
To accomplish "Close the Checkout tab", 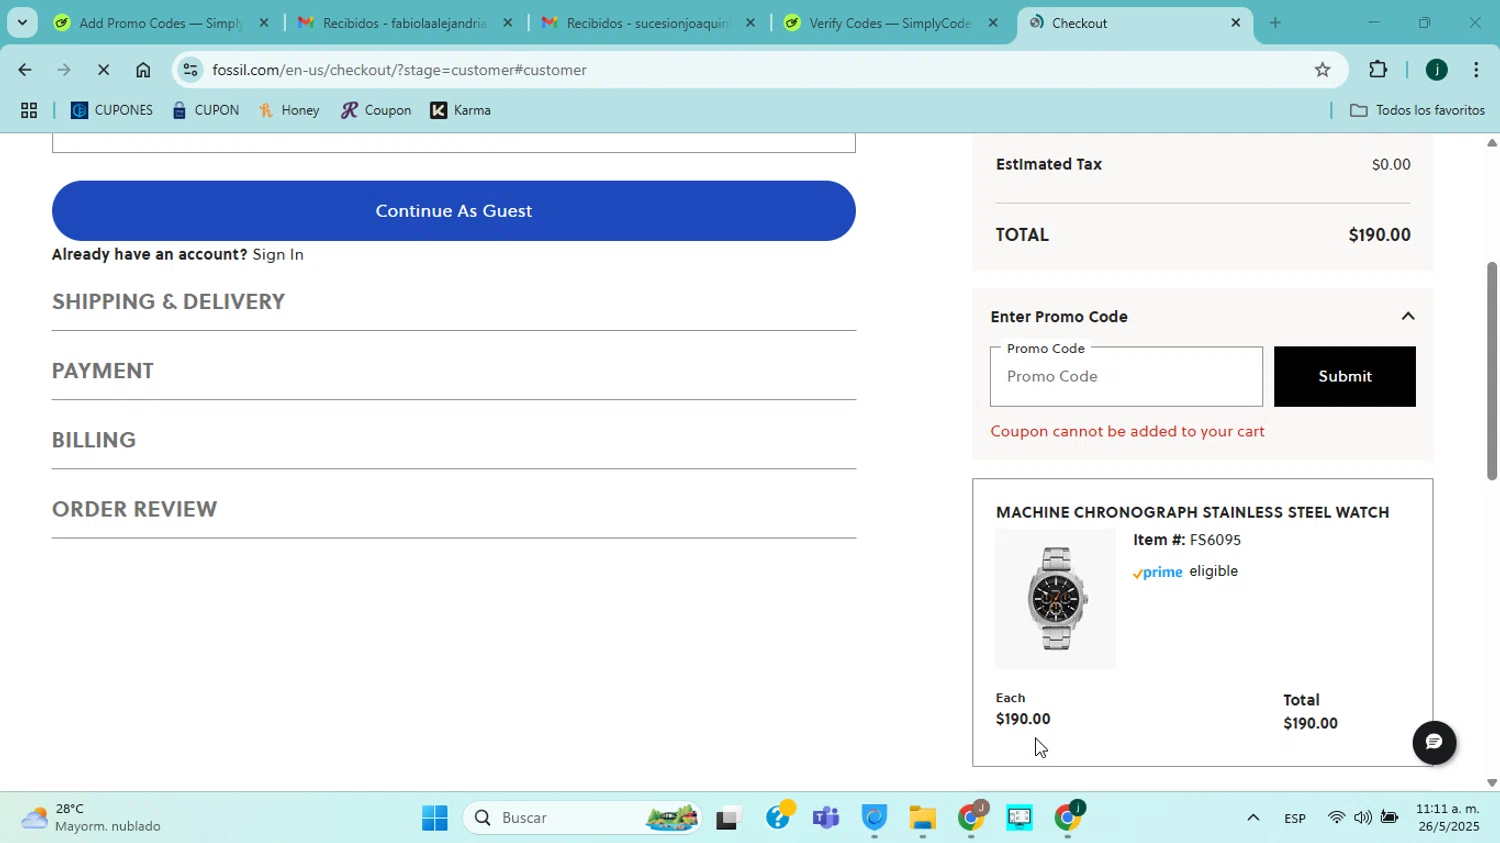I will [x=1236, y=22].
